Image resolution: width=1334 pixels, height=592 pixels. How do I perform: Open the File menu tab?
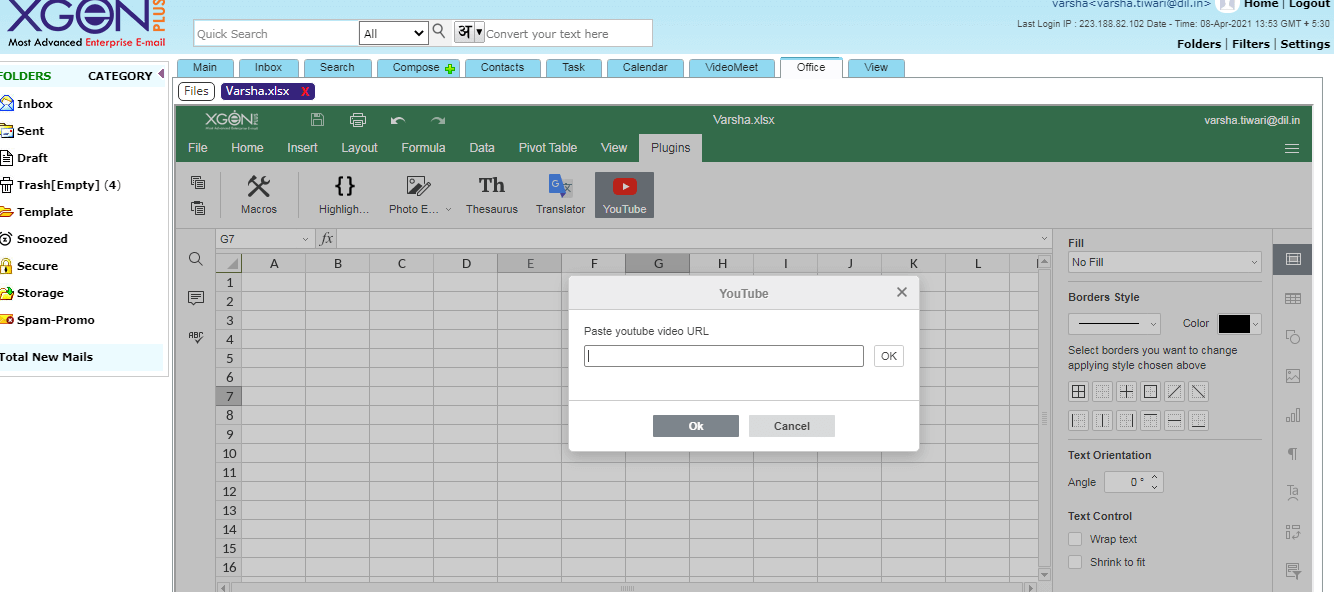point(198,148)
